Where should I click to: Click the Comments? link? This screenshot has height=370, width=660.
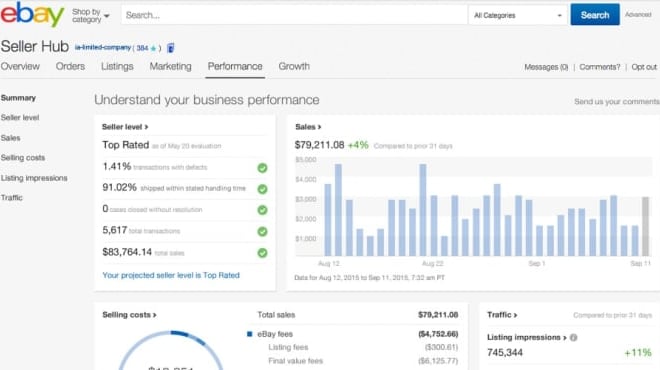tap(599, 67)
